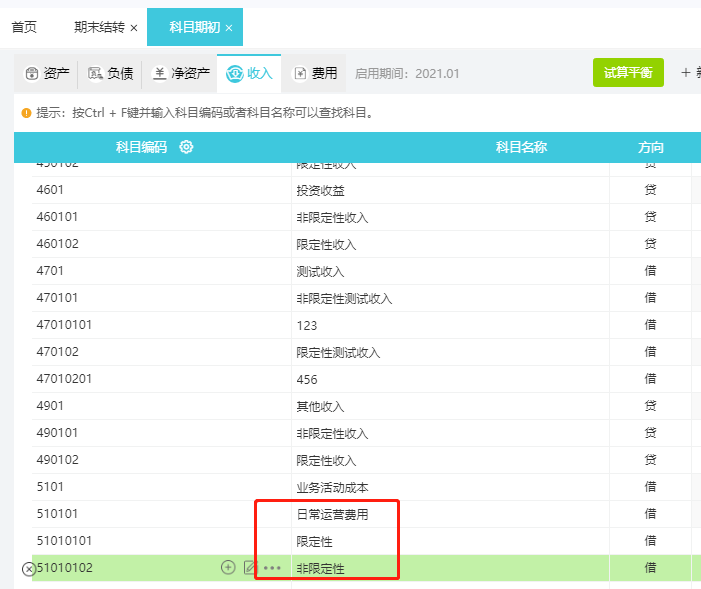
Task: Open the 费用 category tab
Action: pyautogui.click(x=314, y=73)
